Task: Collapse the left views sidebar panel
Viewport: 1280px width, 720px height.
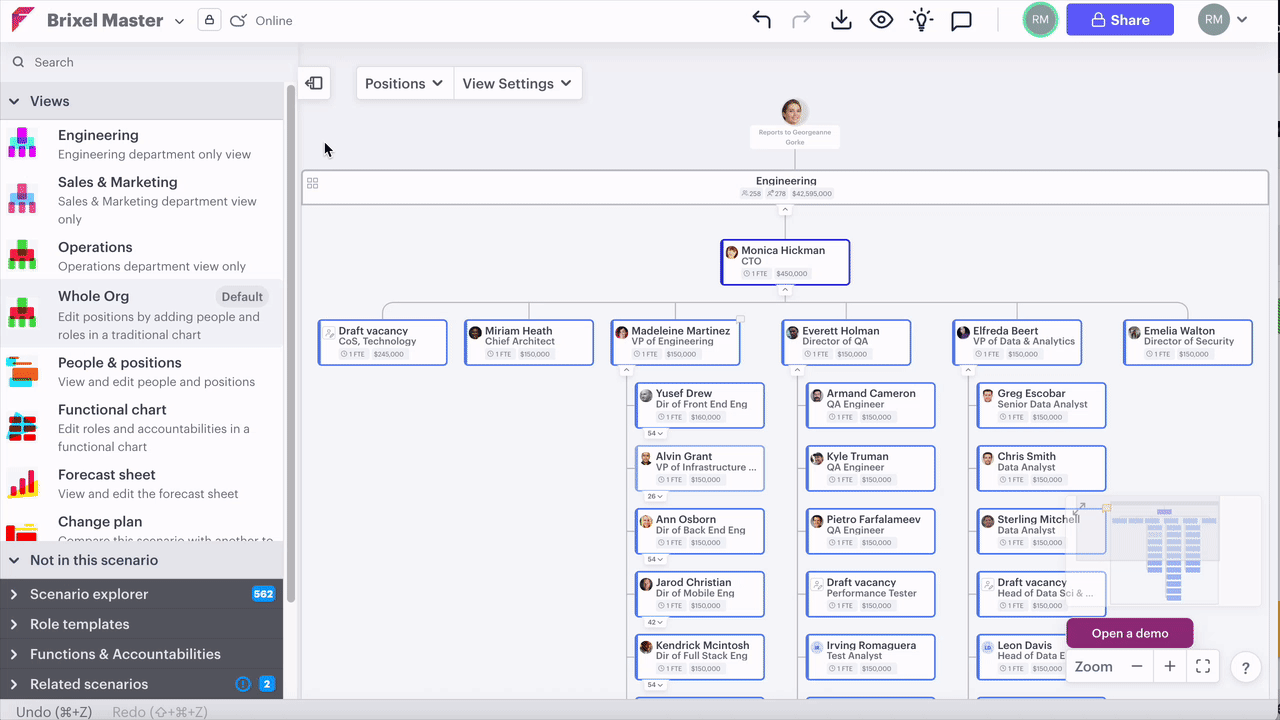Action: click(x=314, y=83)
